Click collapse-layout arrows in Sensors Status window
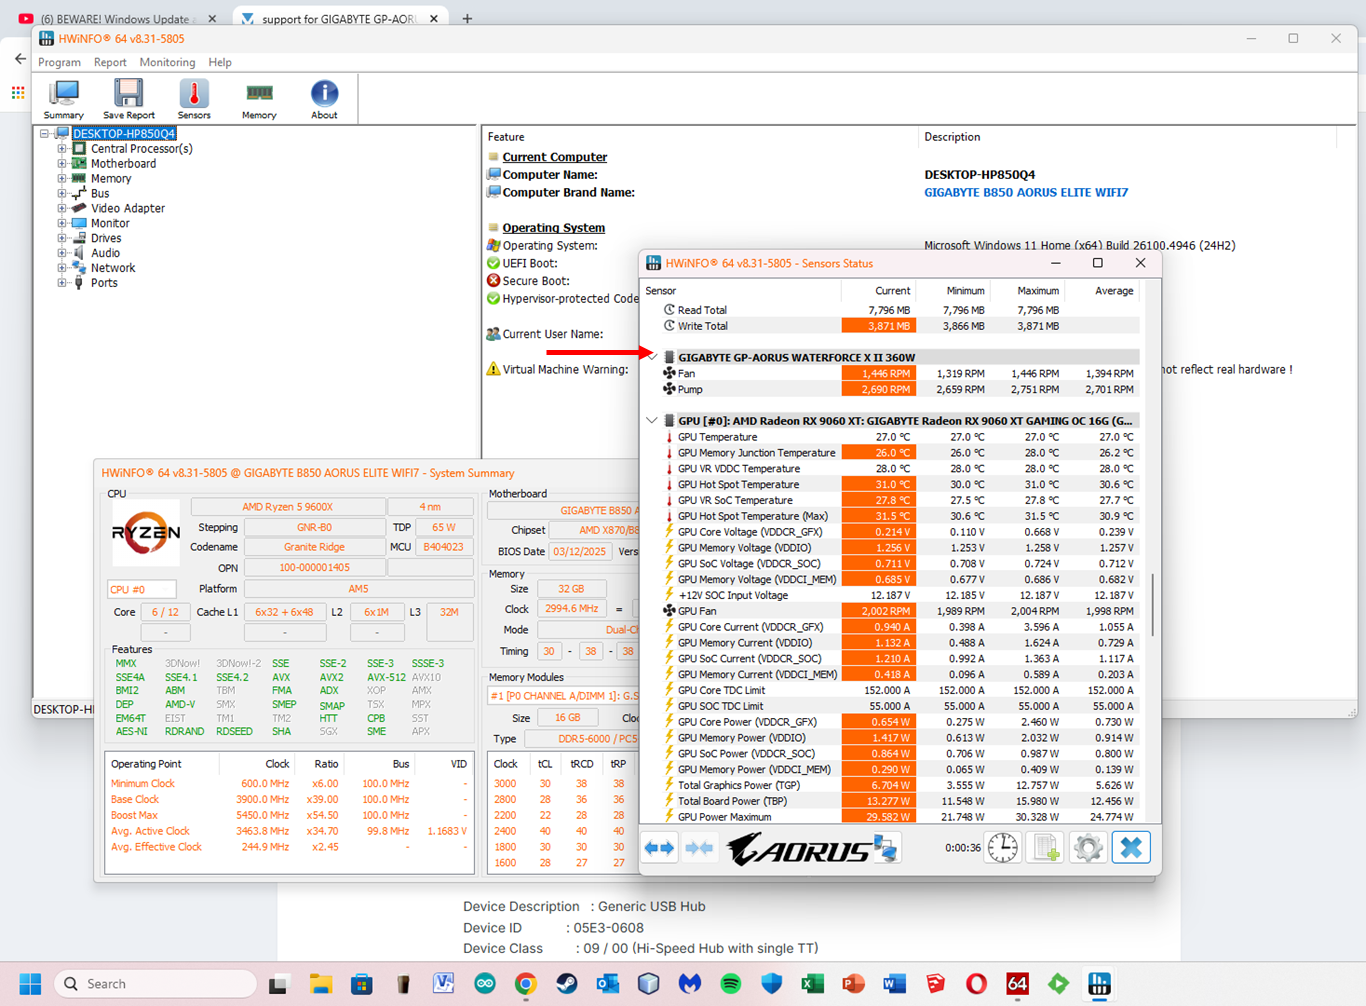The image size is (1366, 1006). (699, 848)
